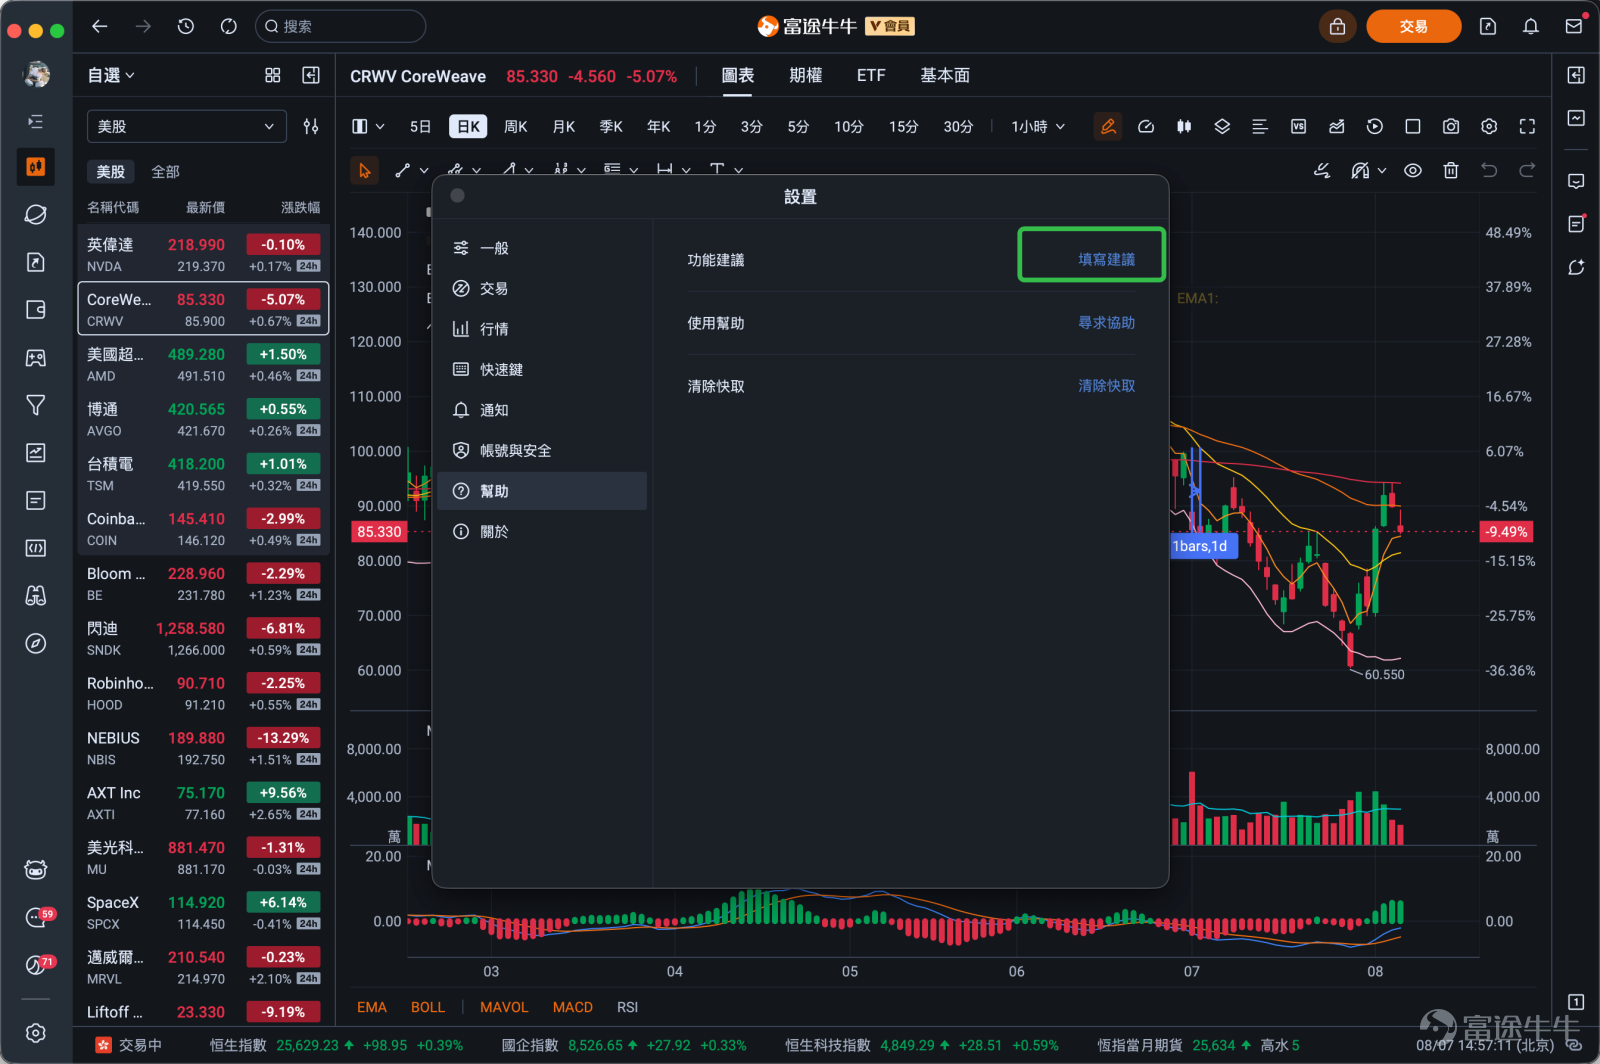Open the 關於 settings category

(542, 531)
